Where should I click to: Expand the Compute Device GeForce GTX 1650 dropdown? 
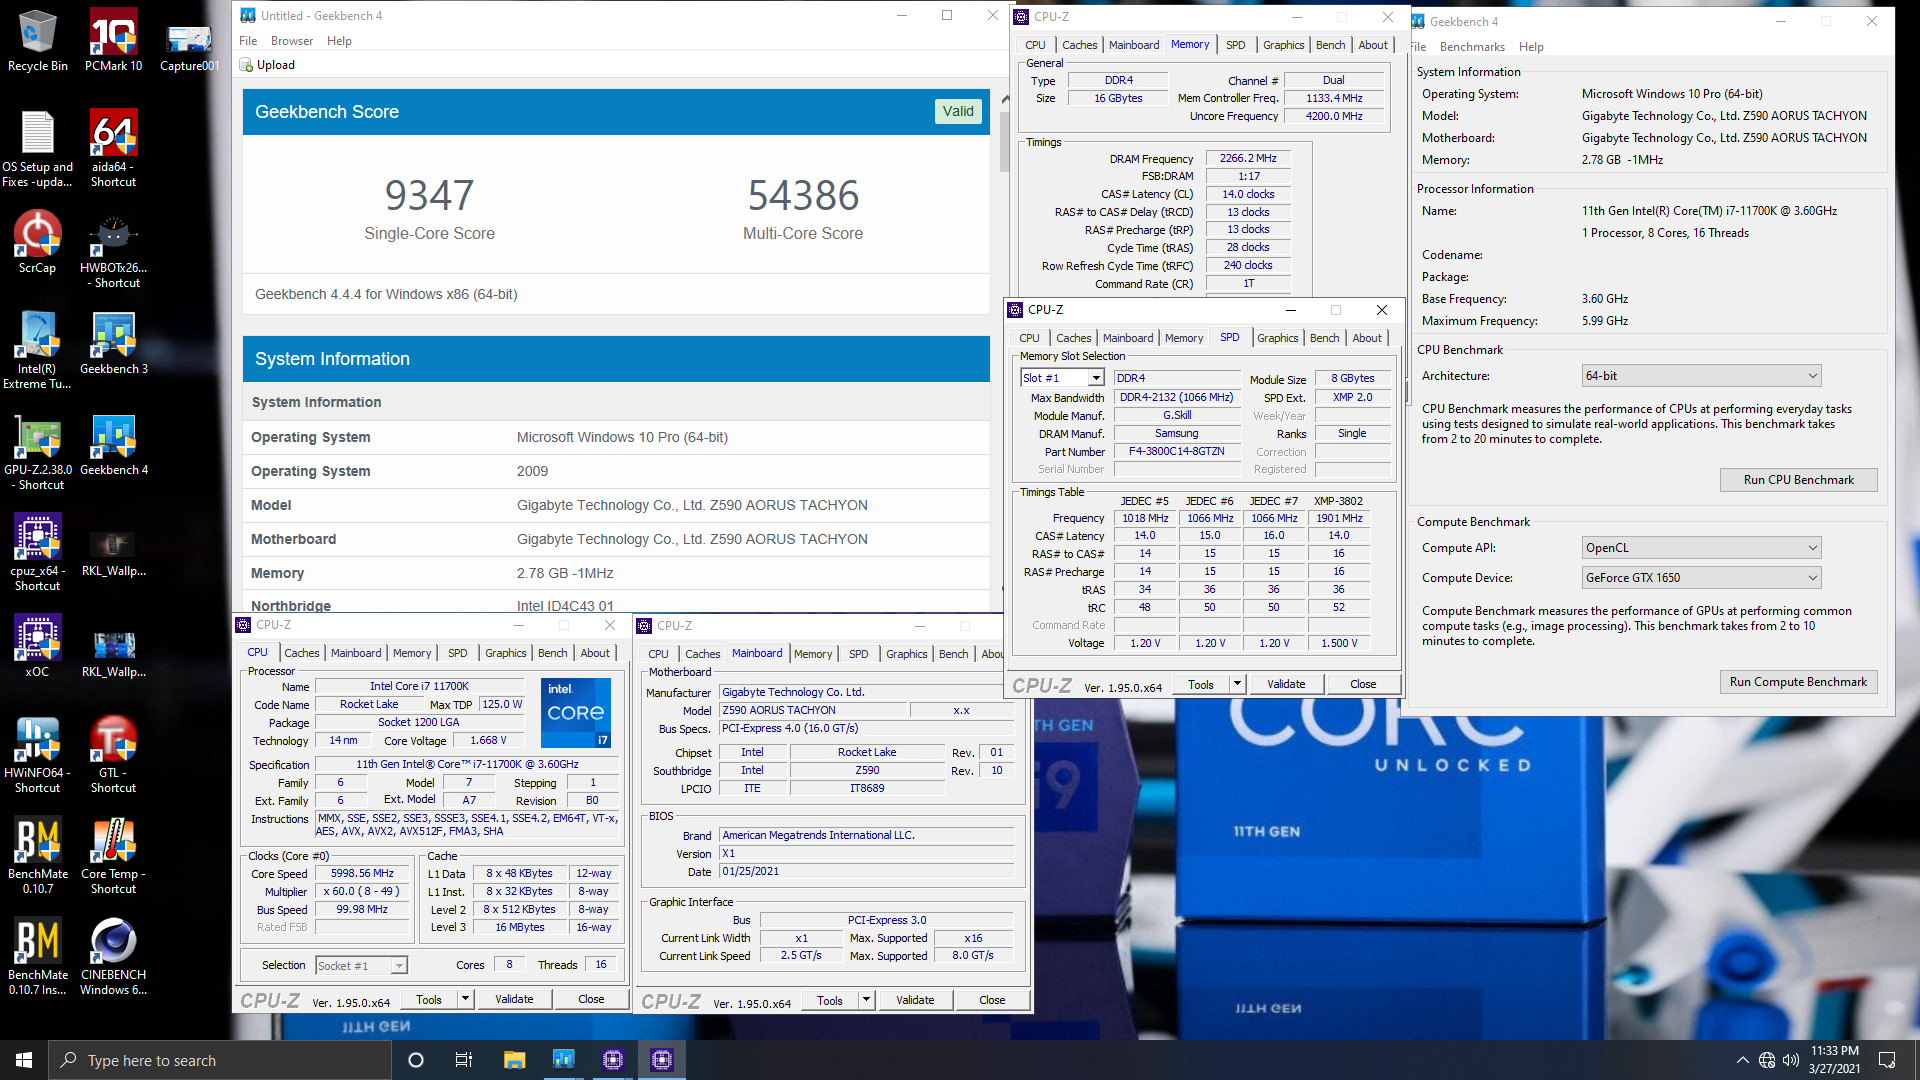pos(1813,578)
